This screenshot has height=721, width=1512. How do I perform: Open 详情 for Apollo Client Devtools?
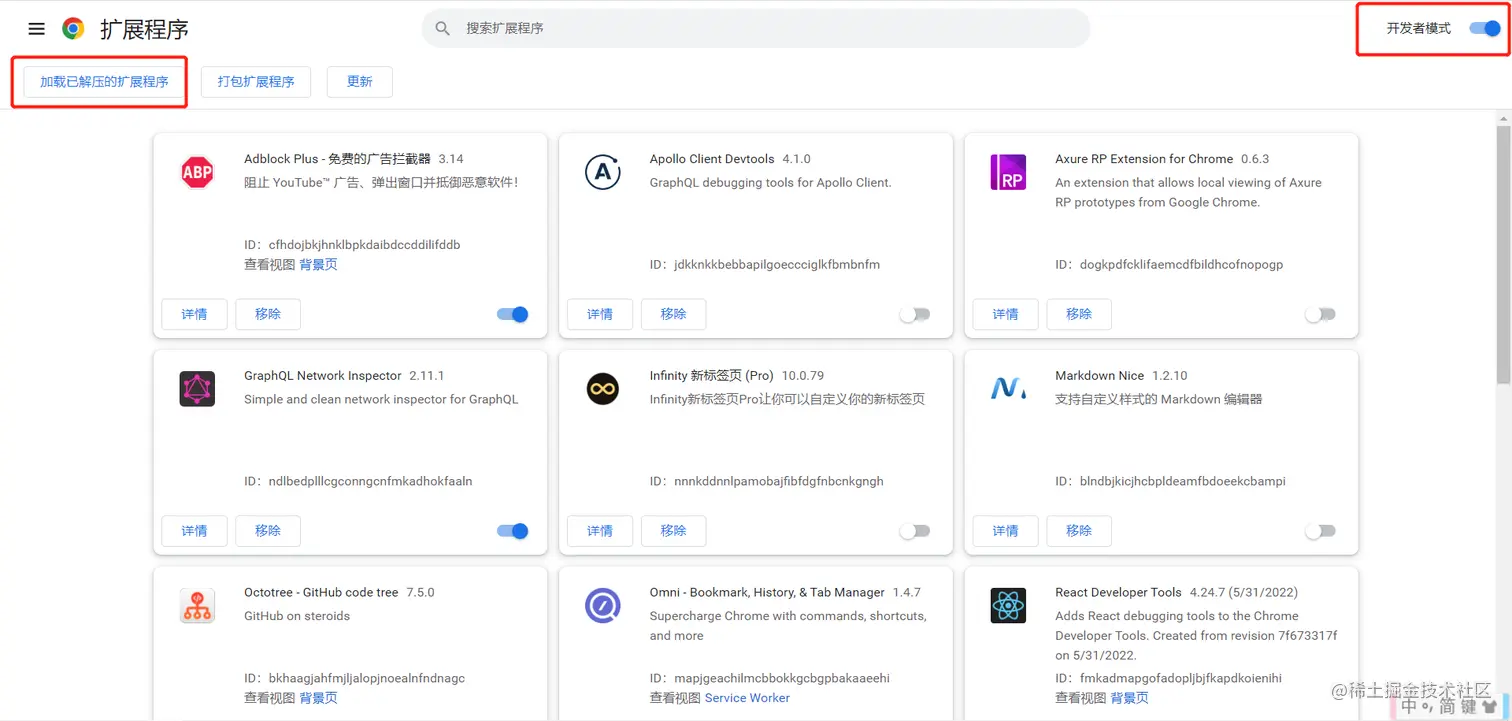[600, 314]
